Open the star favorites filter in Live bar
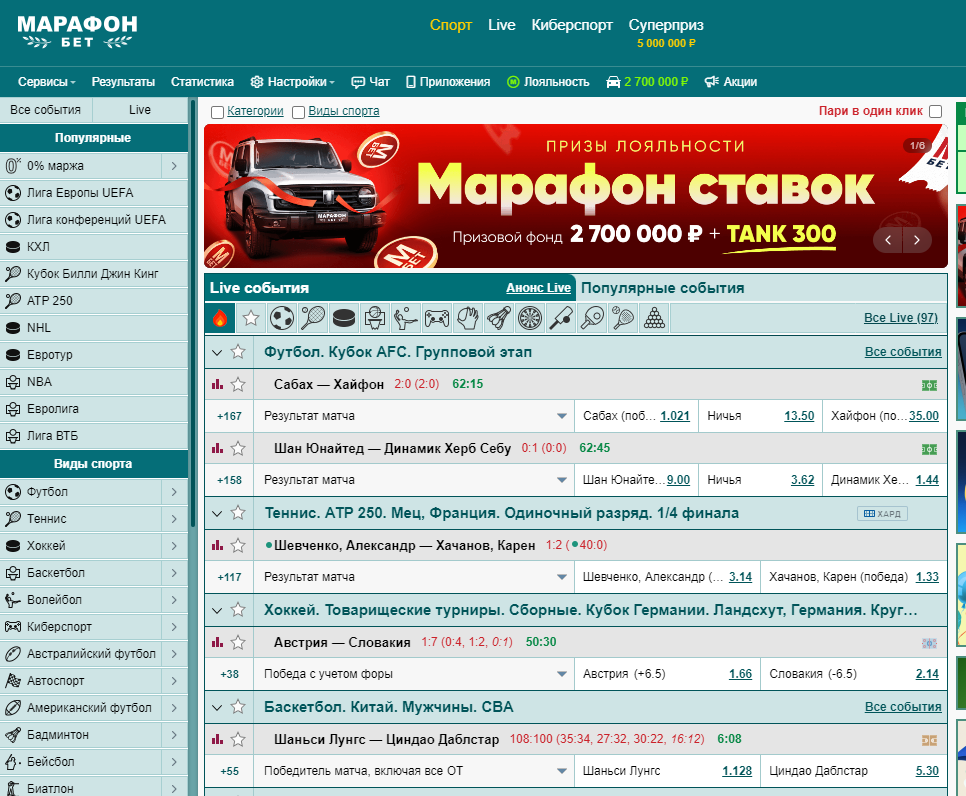The height and width of the screenshot is (796, 966). (x=251, y=318)
